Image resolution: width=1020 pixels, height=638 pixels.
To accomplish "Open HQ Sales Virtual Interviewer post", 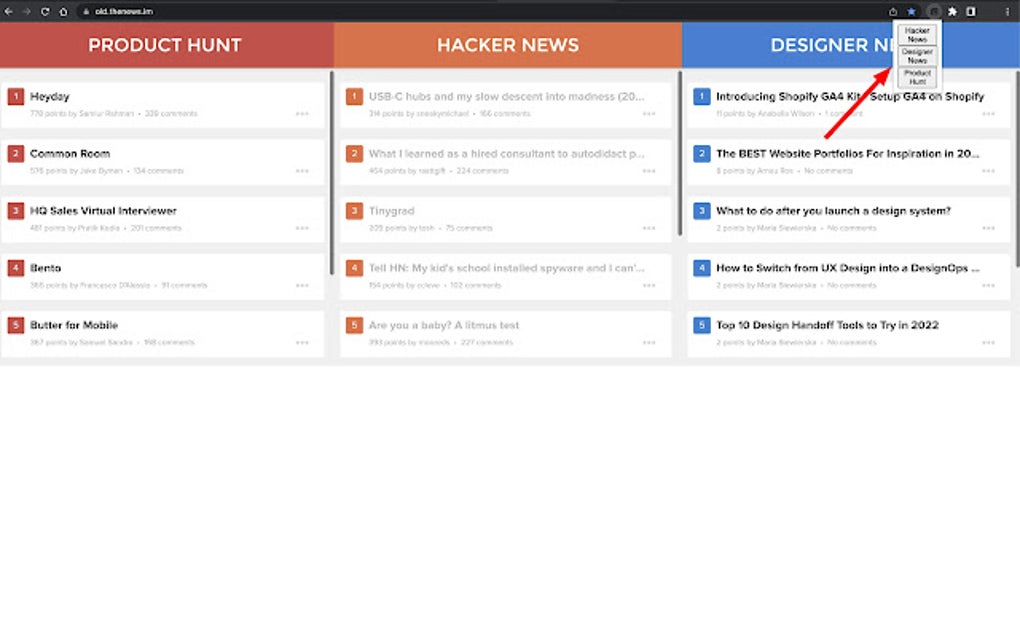I will (x=103, y=211).
